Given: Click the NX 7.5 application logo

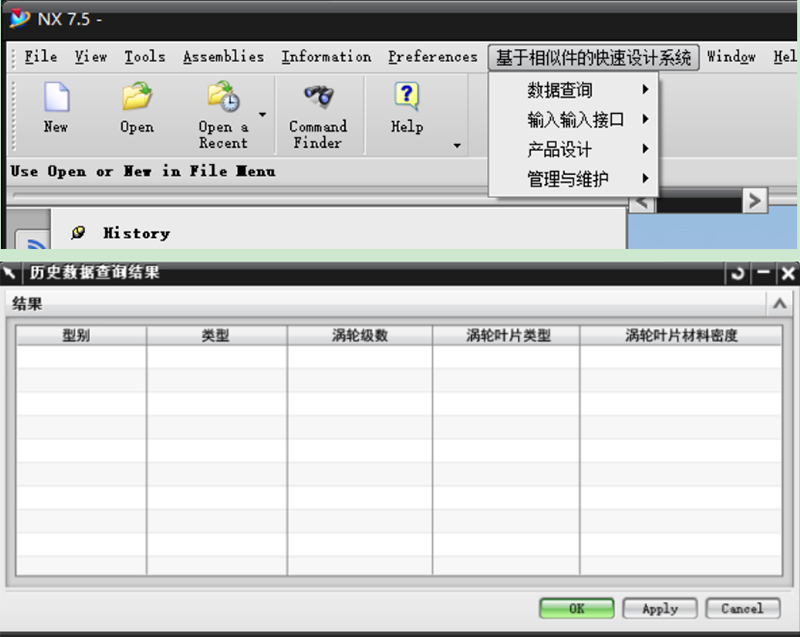Looking at the screenshot, I should [19, 19].
